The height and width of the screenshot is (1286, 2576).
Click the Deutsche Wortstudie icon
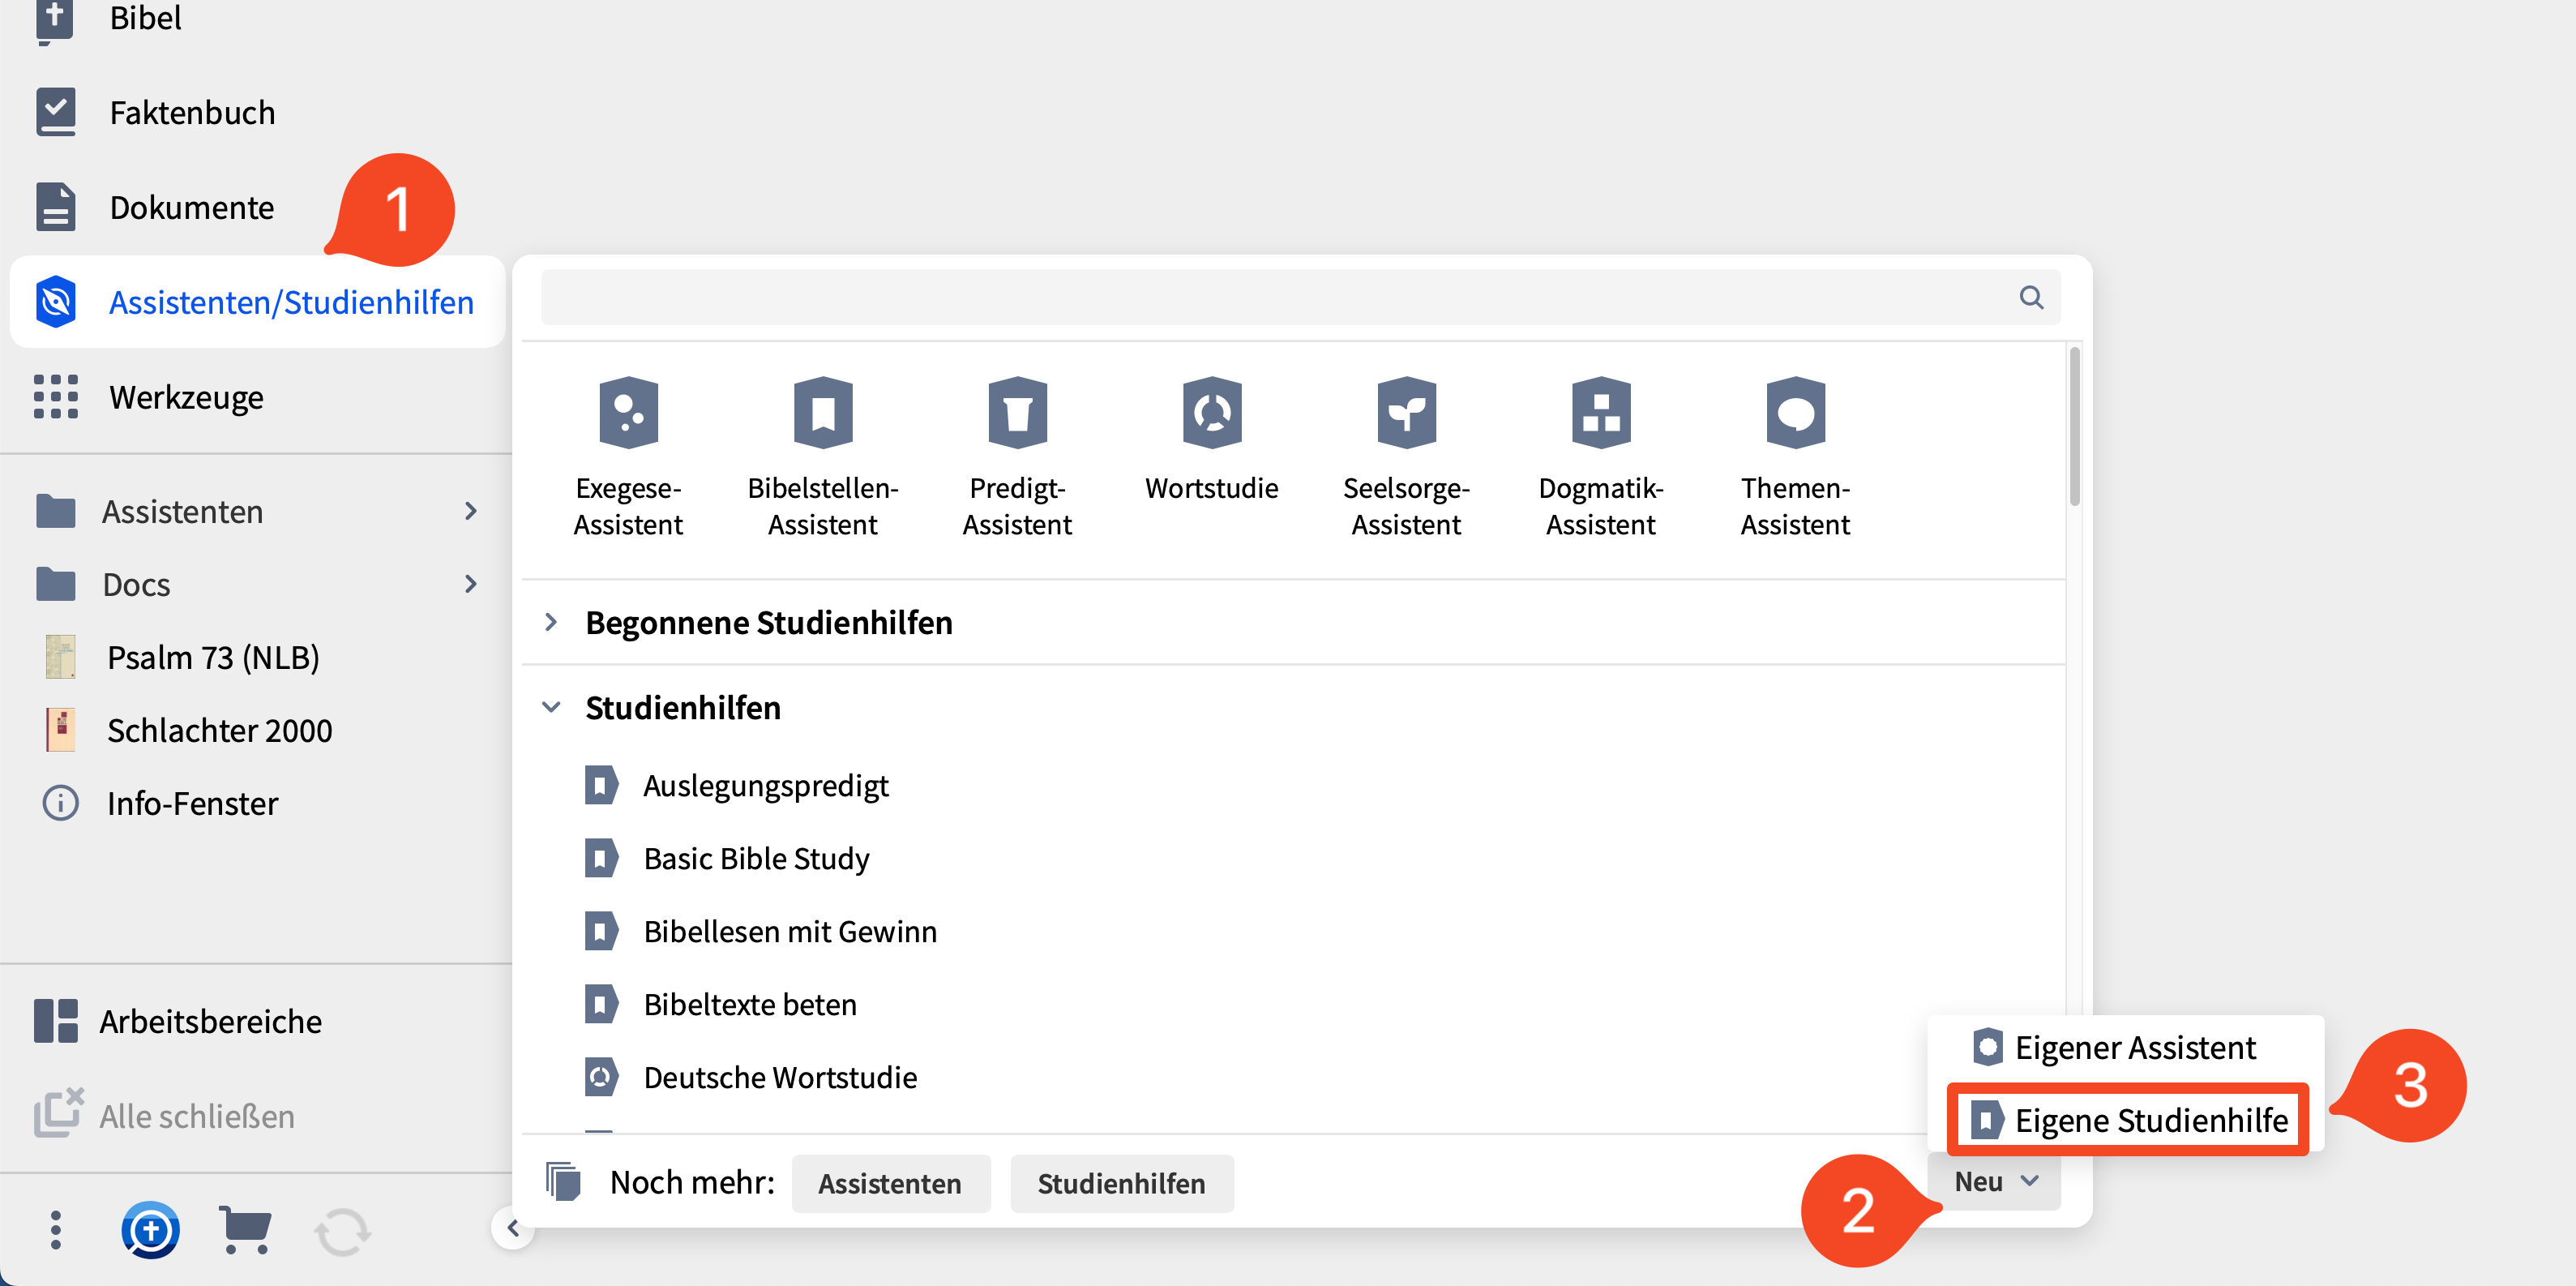(601, 1077)
